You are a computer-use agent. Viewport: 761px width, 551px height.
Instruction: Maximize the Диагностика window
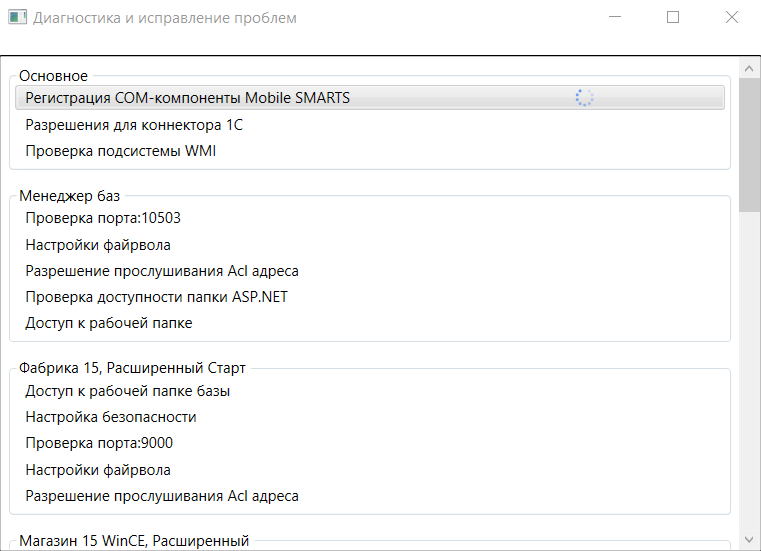673,17
